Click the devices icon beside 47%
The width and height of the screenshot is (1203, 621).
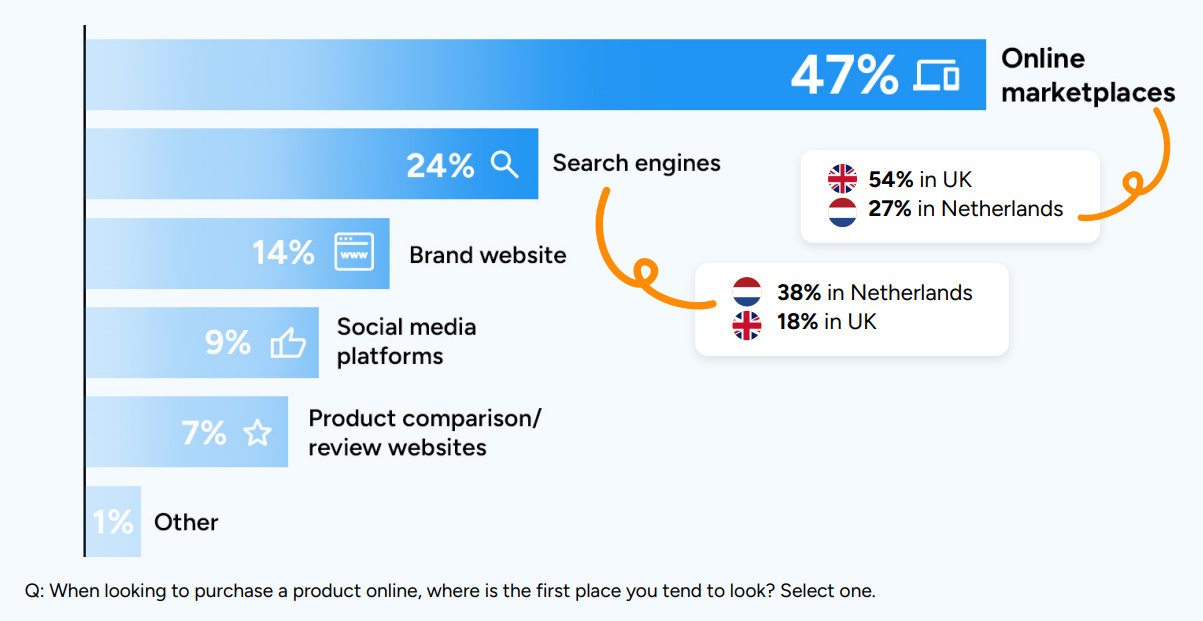[x=938, y=75]
